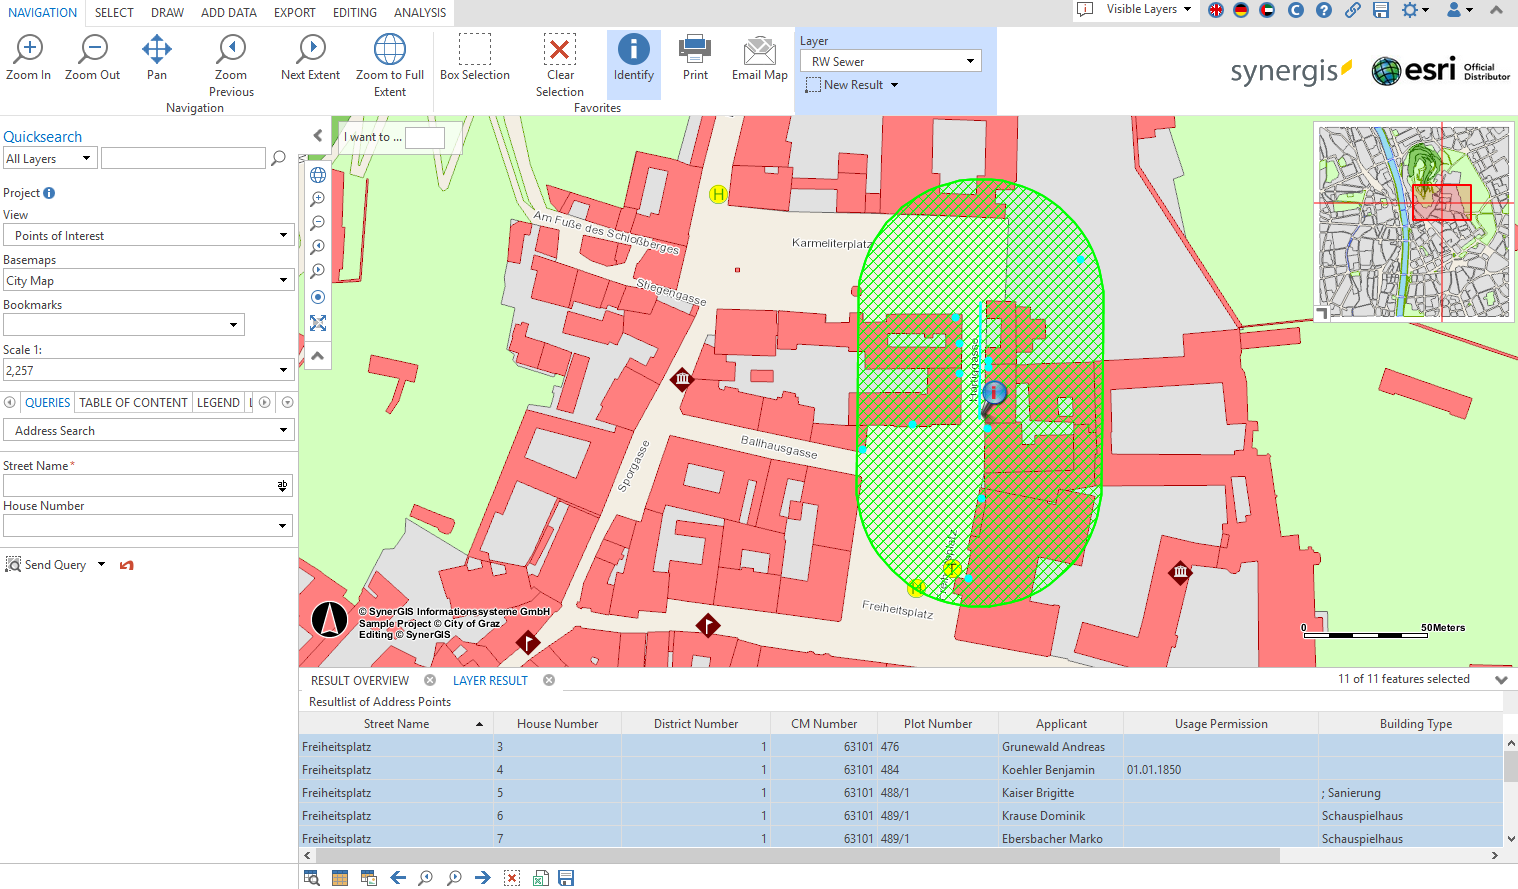This screenshot has height=889, width=1518.
Task: Close the LAYER RESULT tab
Action: tap(549, 680)
